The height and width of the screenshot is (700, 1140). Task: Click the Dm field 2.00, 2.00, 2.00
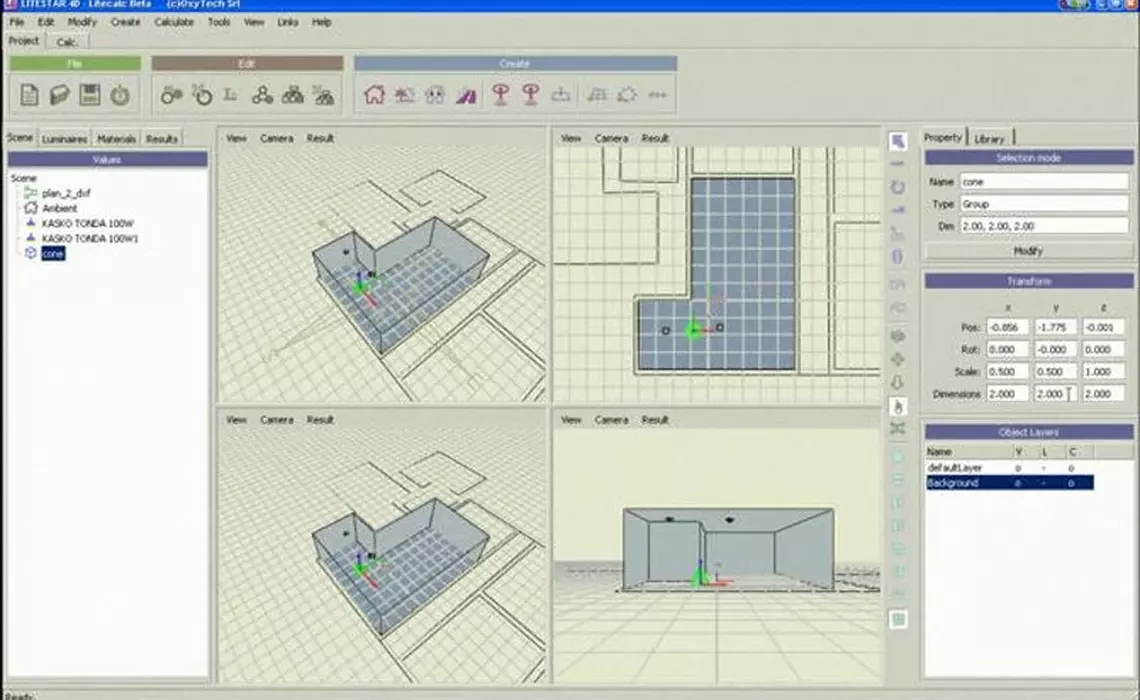(1044, 226)
